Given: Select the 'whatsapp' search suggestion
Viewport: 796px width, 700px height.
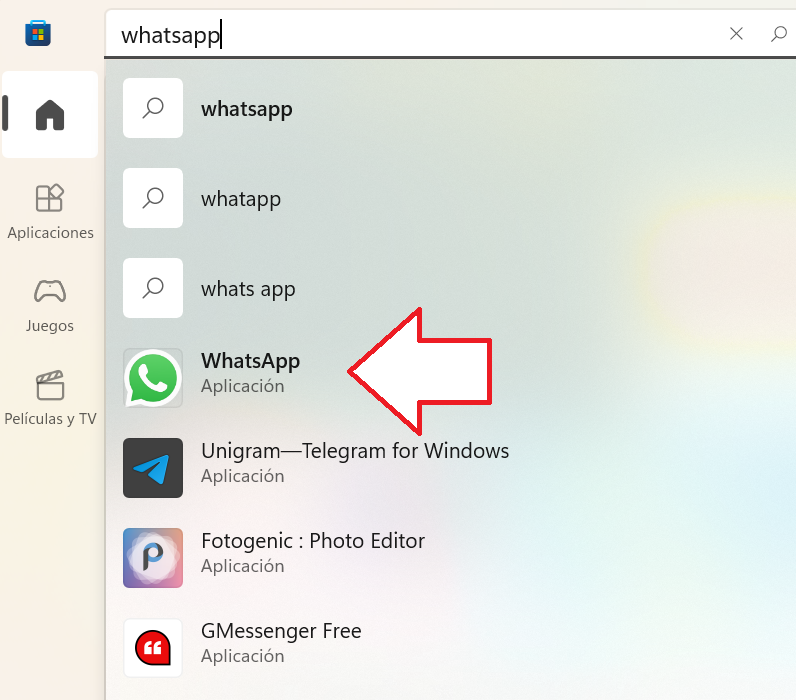Looking at the screenshot, I should 247,109.
